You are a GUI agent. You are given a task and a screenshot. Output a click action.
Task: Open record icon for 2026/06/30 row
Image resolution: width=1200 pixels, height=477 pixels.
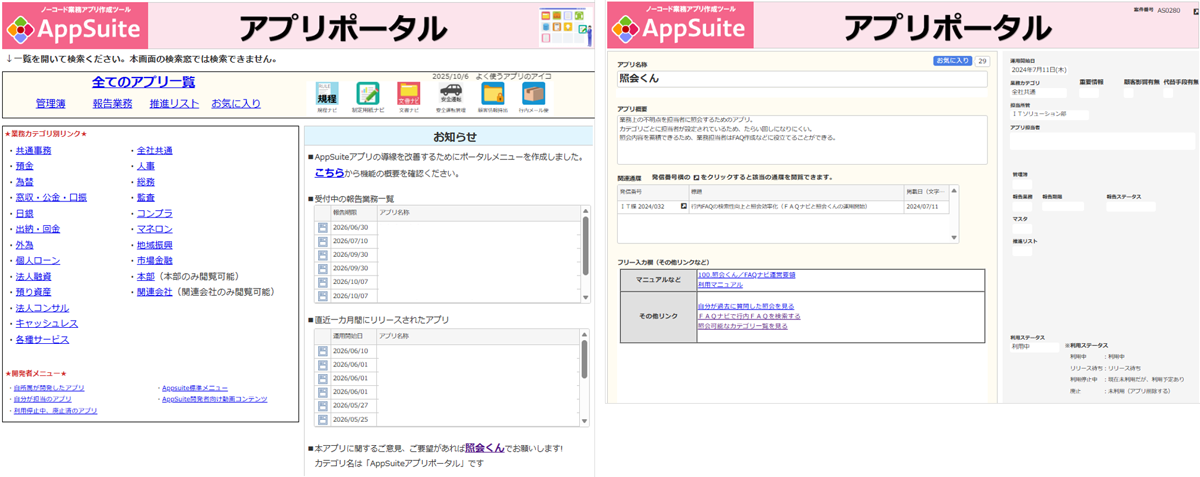click(323, 227)
